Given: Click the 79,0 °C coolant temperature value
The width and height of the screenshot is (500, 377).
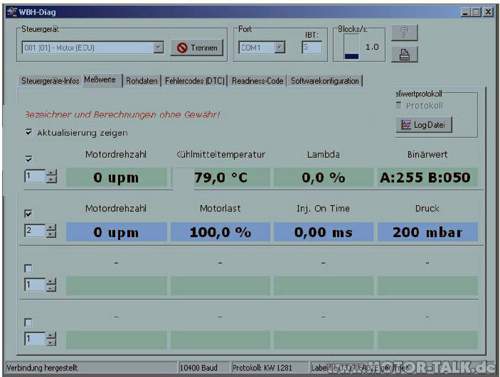Looking at the screenshot, I should pos(220,177).
